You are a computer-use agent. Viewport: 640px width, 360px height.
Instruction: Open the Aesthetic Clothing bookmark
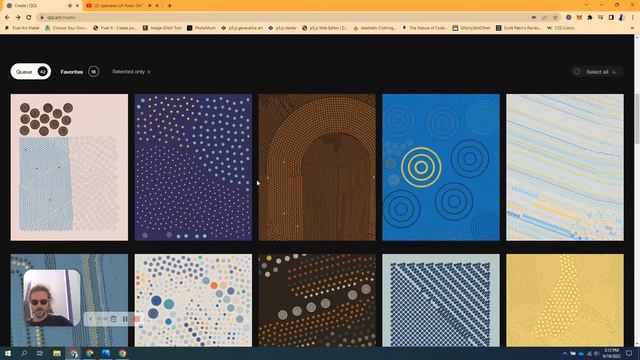375,28
